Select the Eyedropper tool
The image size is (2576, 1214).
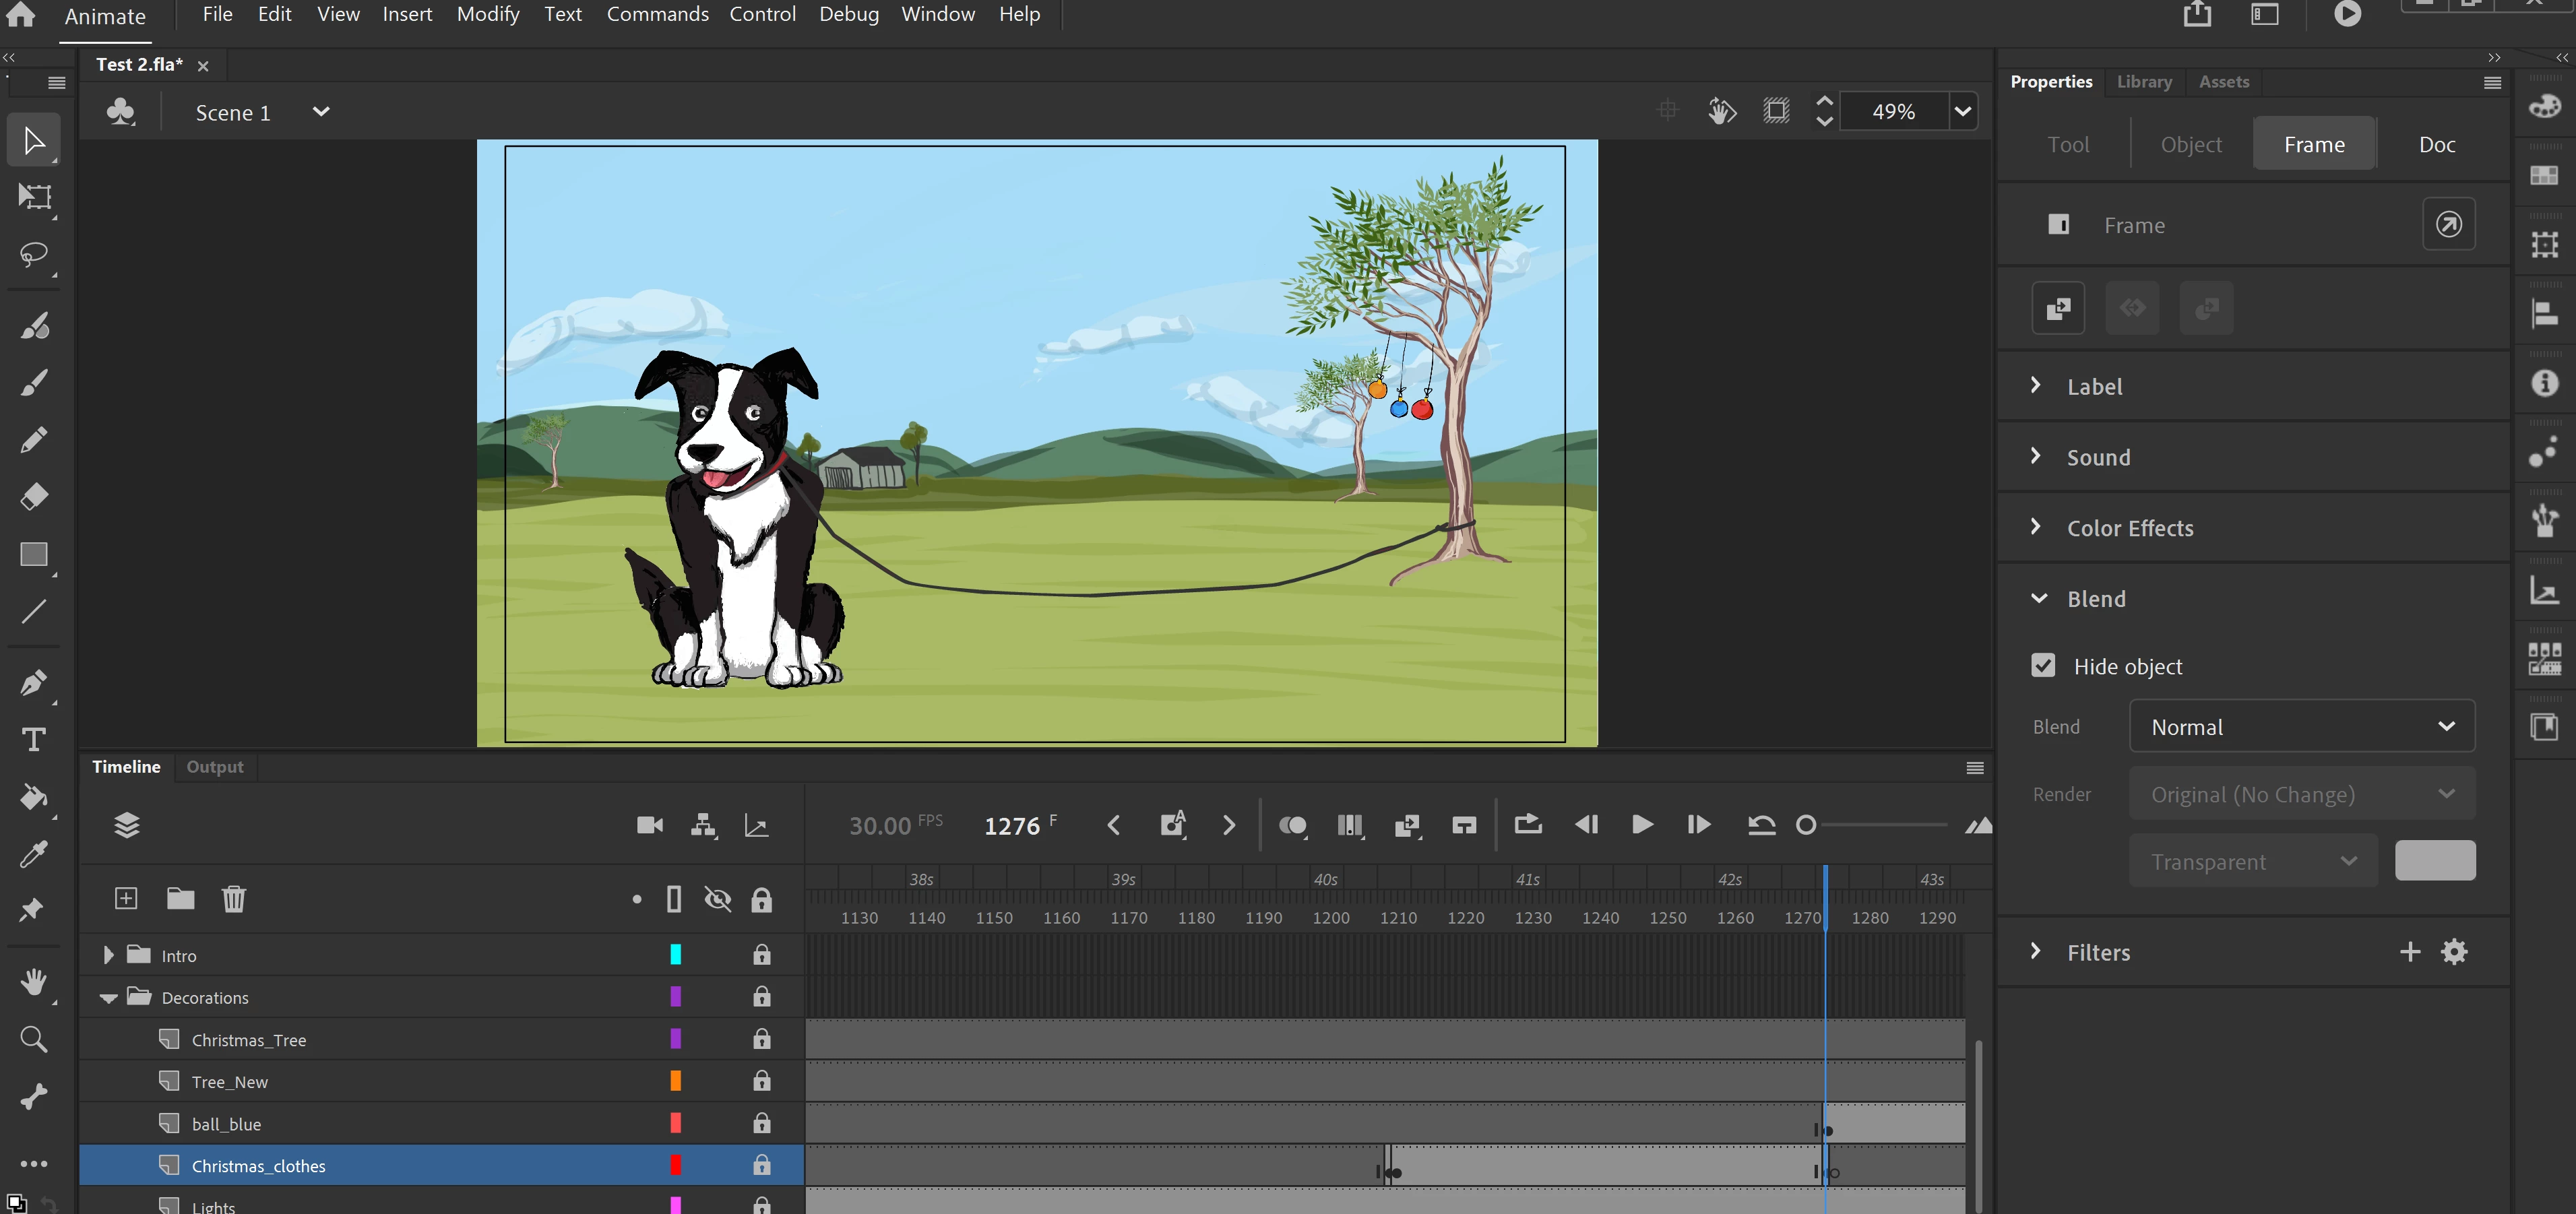click(33, 854)
